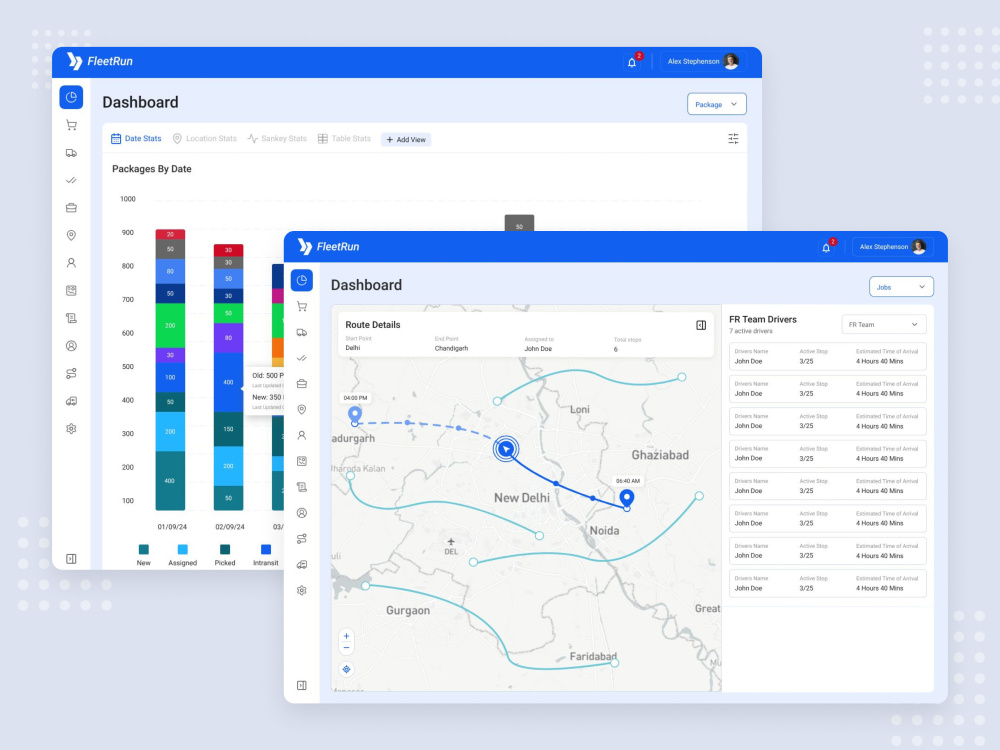Select the last John Doe driver card
1000x750 pixels.
click(x=827, y=584)
